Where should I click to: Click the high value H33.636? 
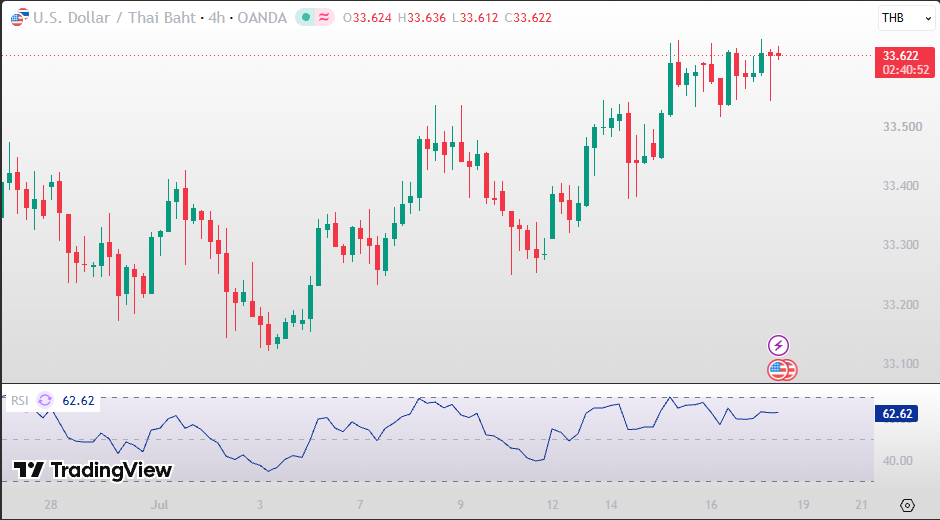coord(421,17)
